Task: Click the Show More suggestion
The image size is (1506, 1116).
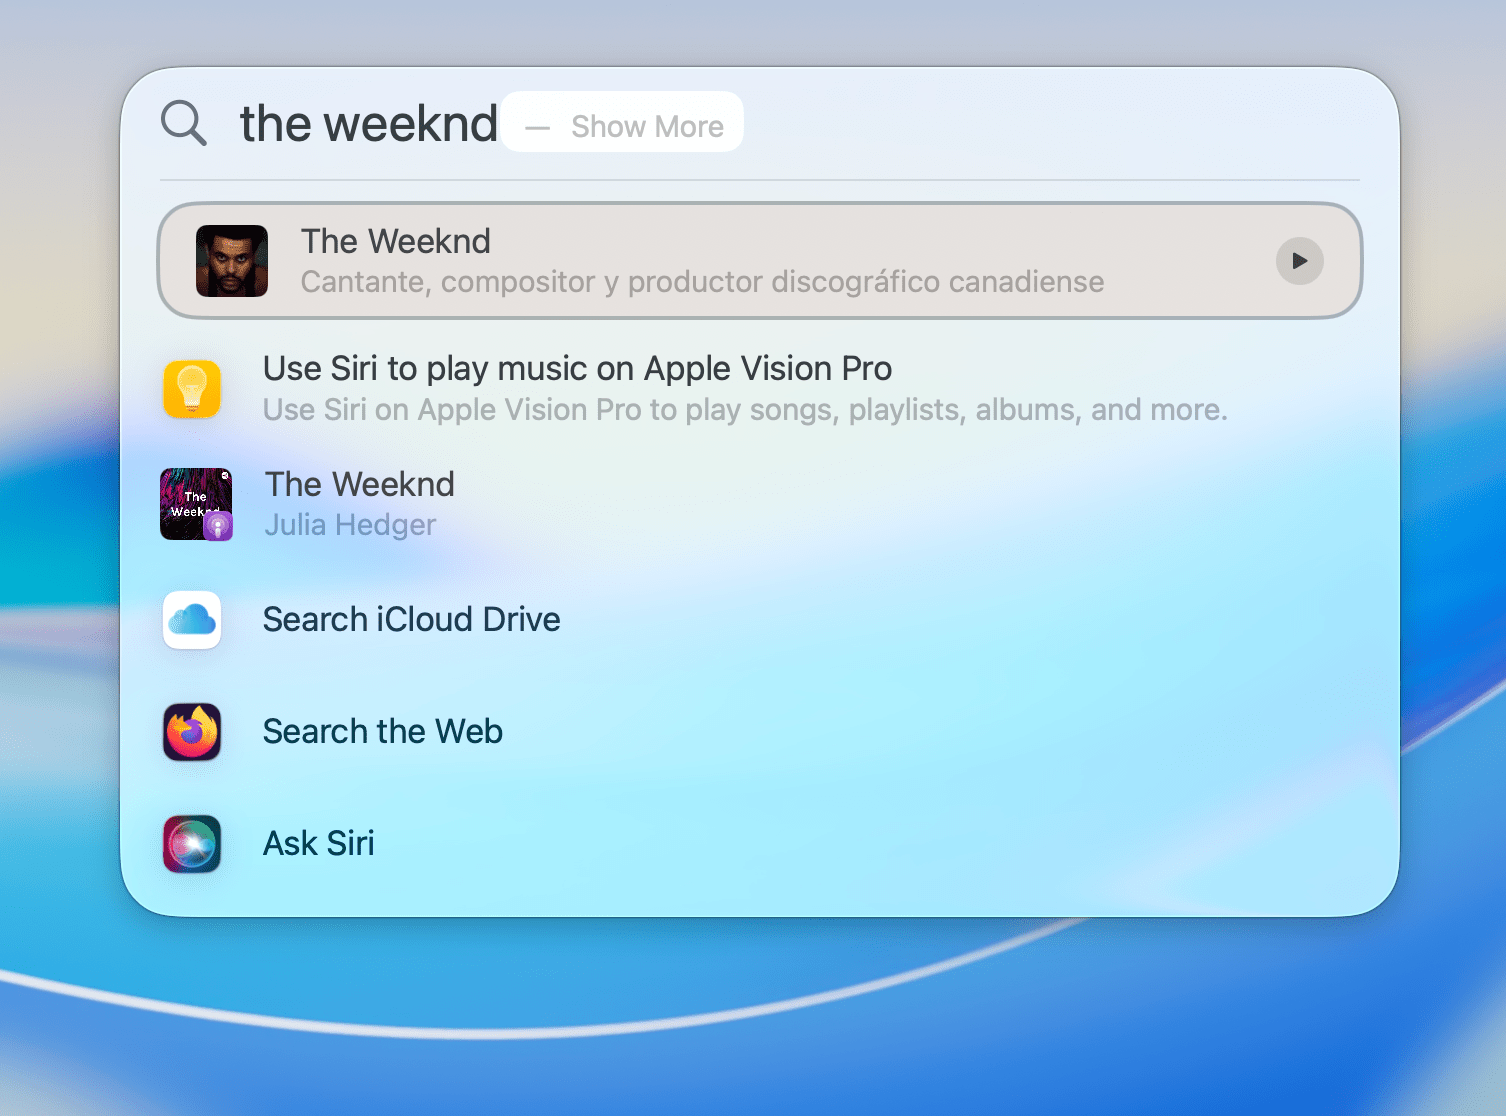Action: tap(622, 122)
